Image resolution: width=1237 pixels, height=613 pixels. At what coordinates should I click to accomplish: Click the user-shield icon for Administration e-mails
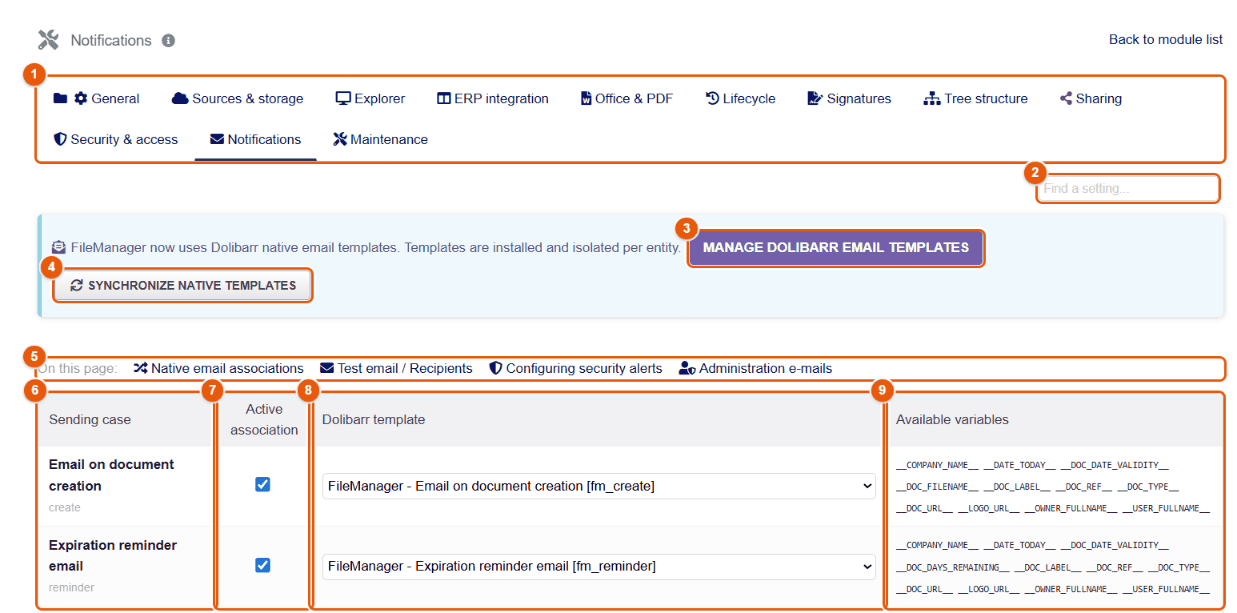coord(687,368)
